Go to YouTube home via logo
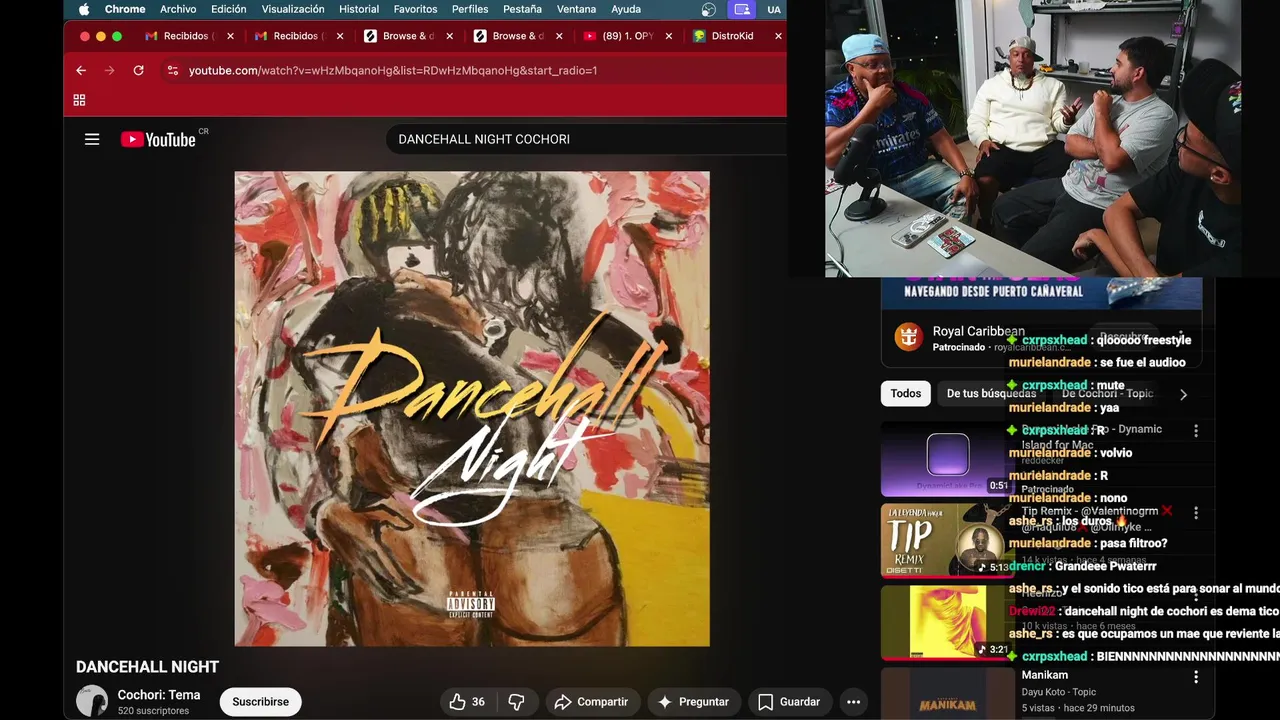Image resolution: width=1280 pixels, height=720 pixels. coord(158,140)
